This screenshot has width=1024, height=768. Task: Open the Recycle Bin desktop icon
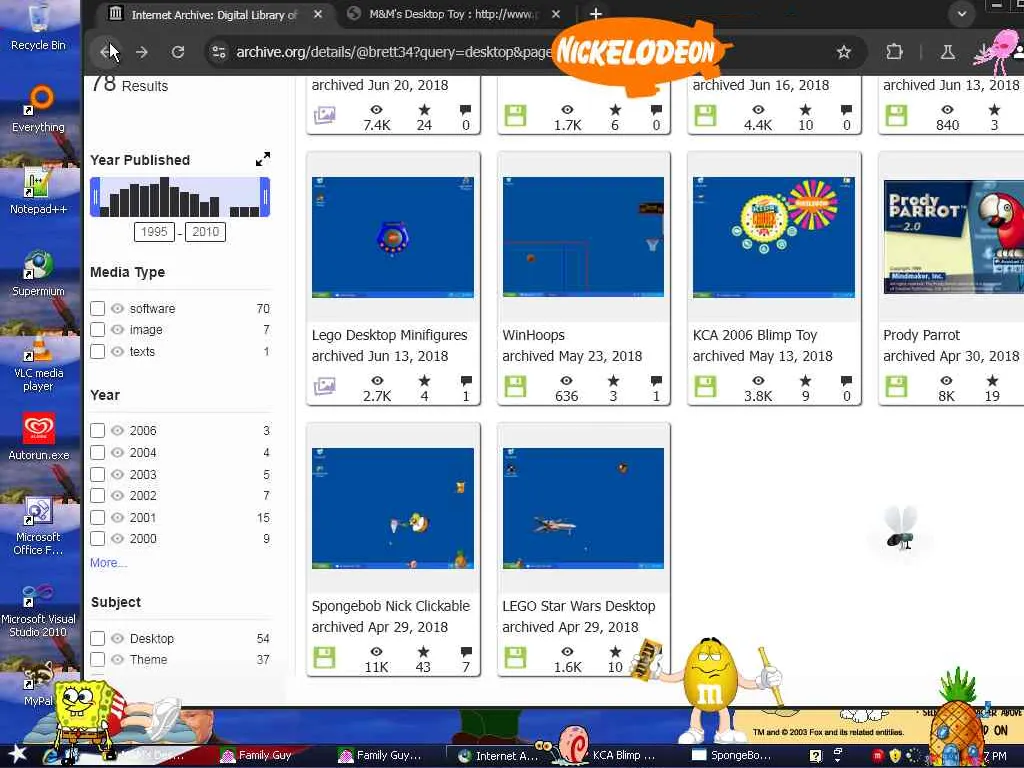38,26
